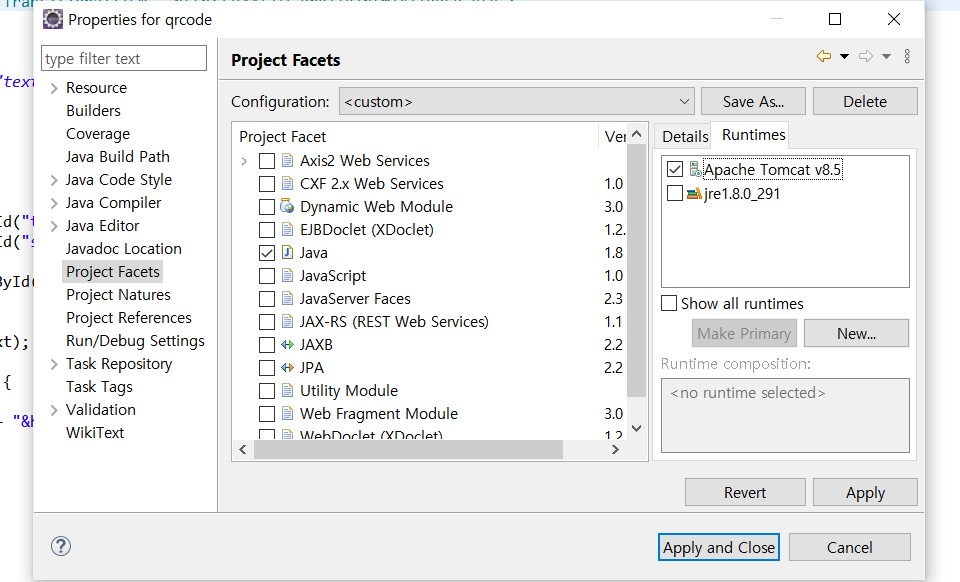Toggle the Show all runtimes checkbox
Viewport: 960px width, 582px height.
[670, 303]
